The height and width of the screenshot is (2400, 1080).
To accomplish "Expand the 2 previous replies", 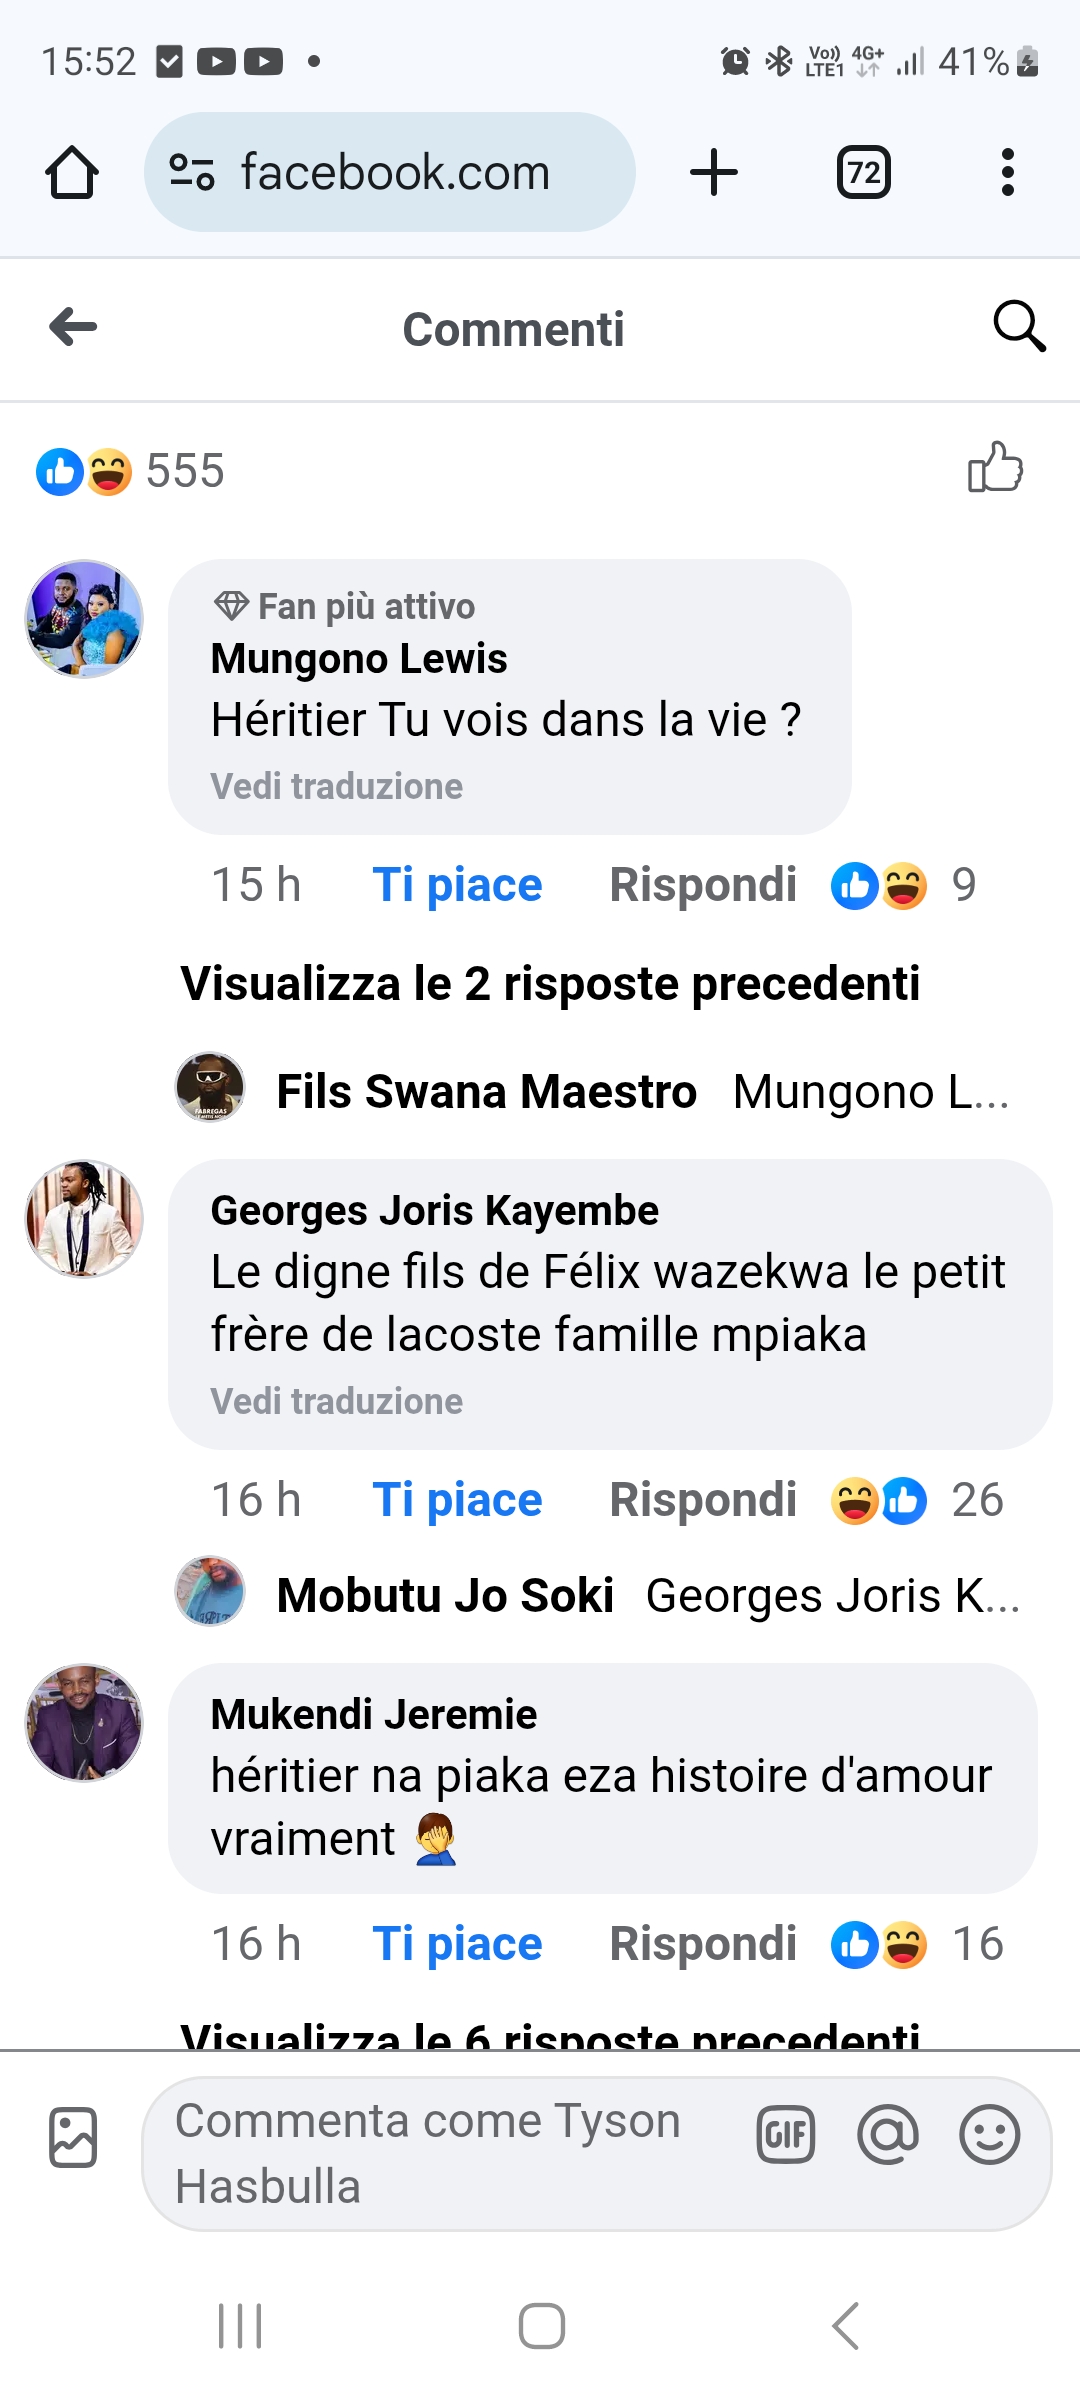I will click(550, 983).
